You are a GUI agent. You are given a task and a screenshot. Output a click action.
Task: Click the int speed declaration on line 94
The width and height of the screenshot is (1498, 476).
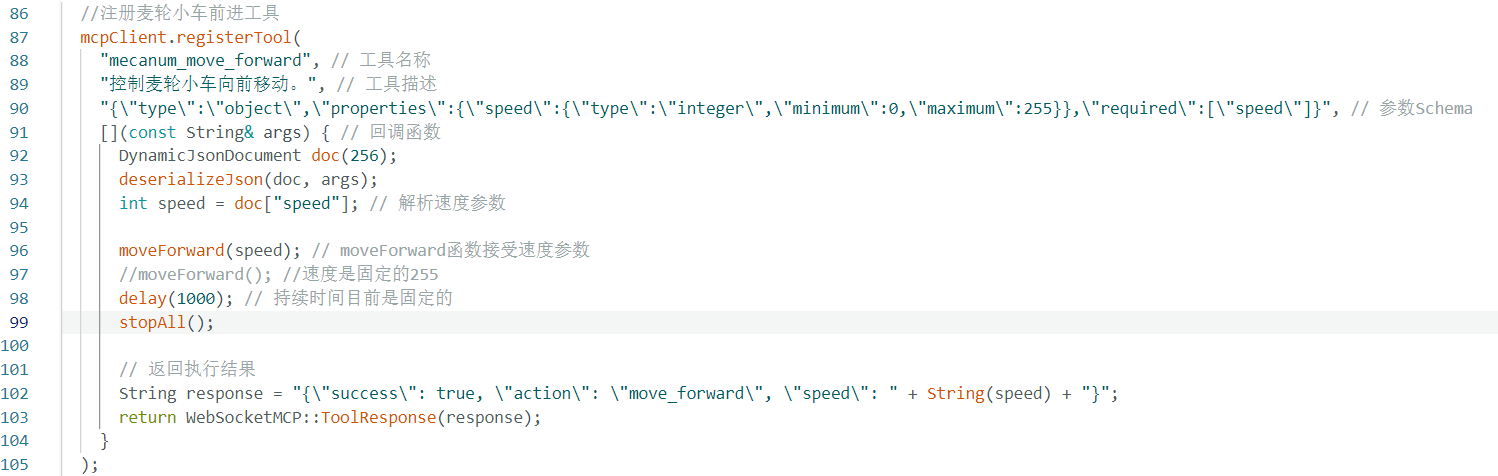click(157, 203)
